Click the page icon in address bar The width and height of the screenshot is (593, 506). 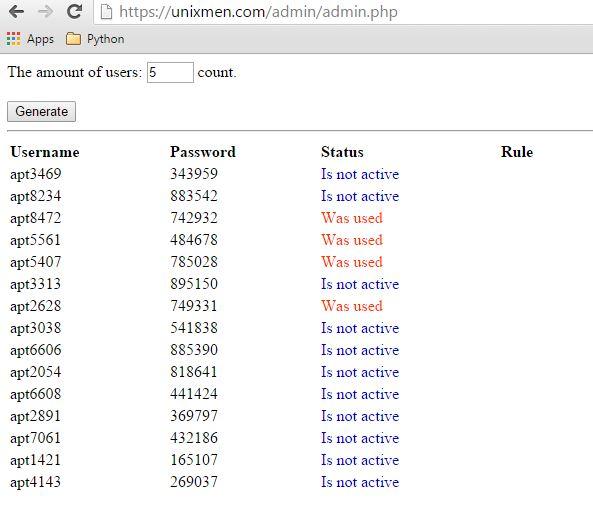click(106, 12)
